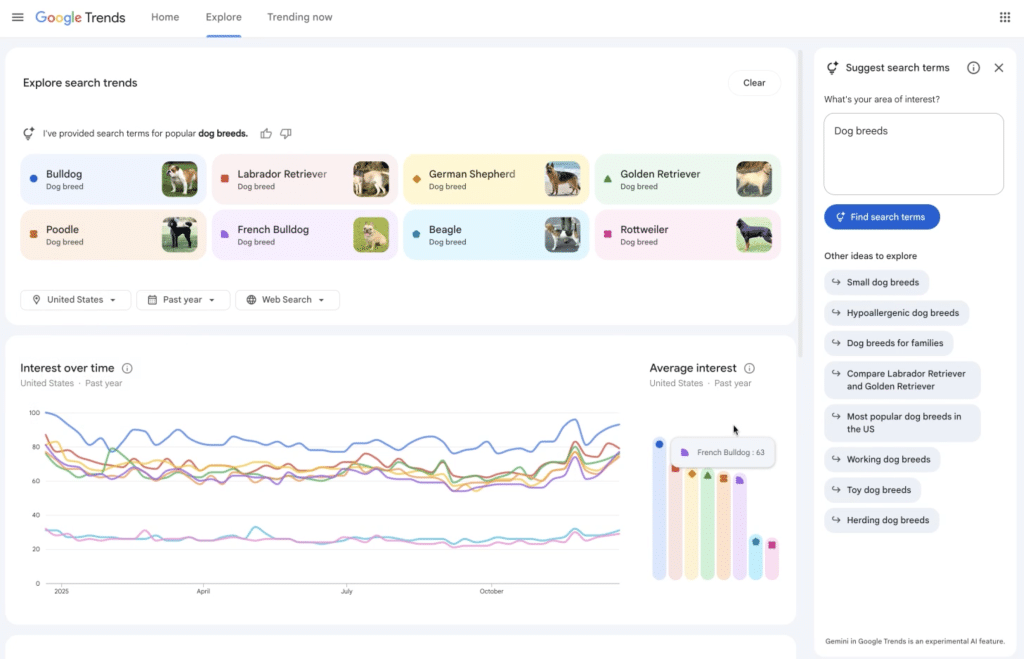Click the German Shepherd dog thumbnail
Viewport: 1024px width, 659px height.
click(x=562, y=179)
